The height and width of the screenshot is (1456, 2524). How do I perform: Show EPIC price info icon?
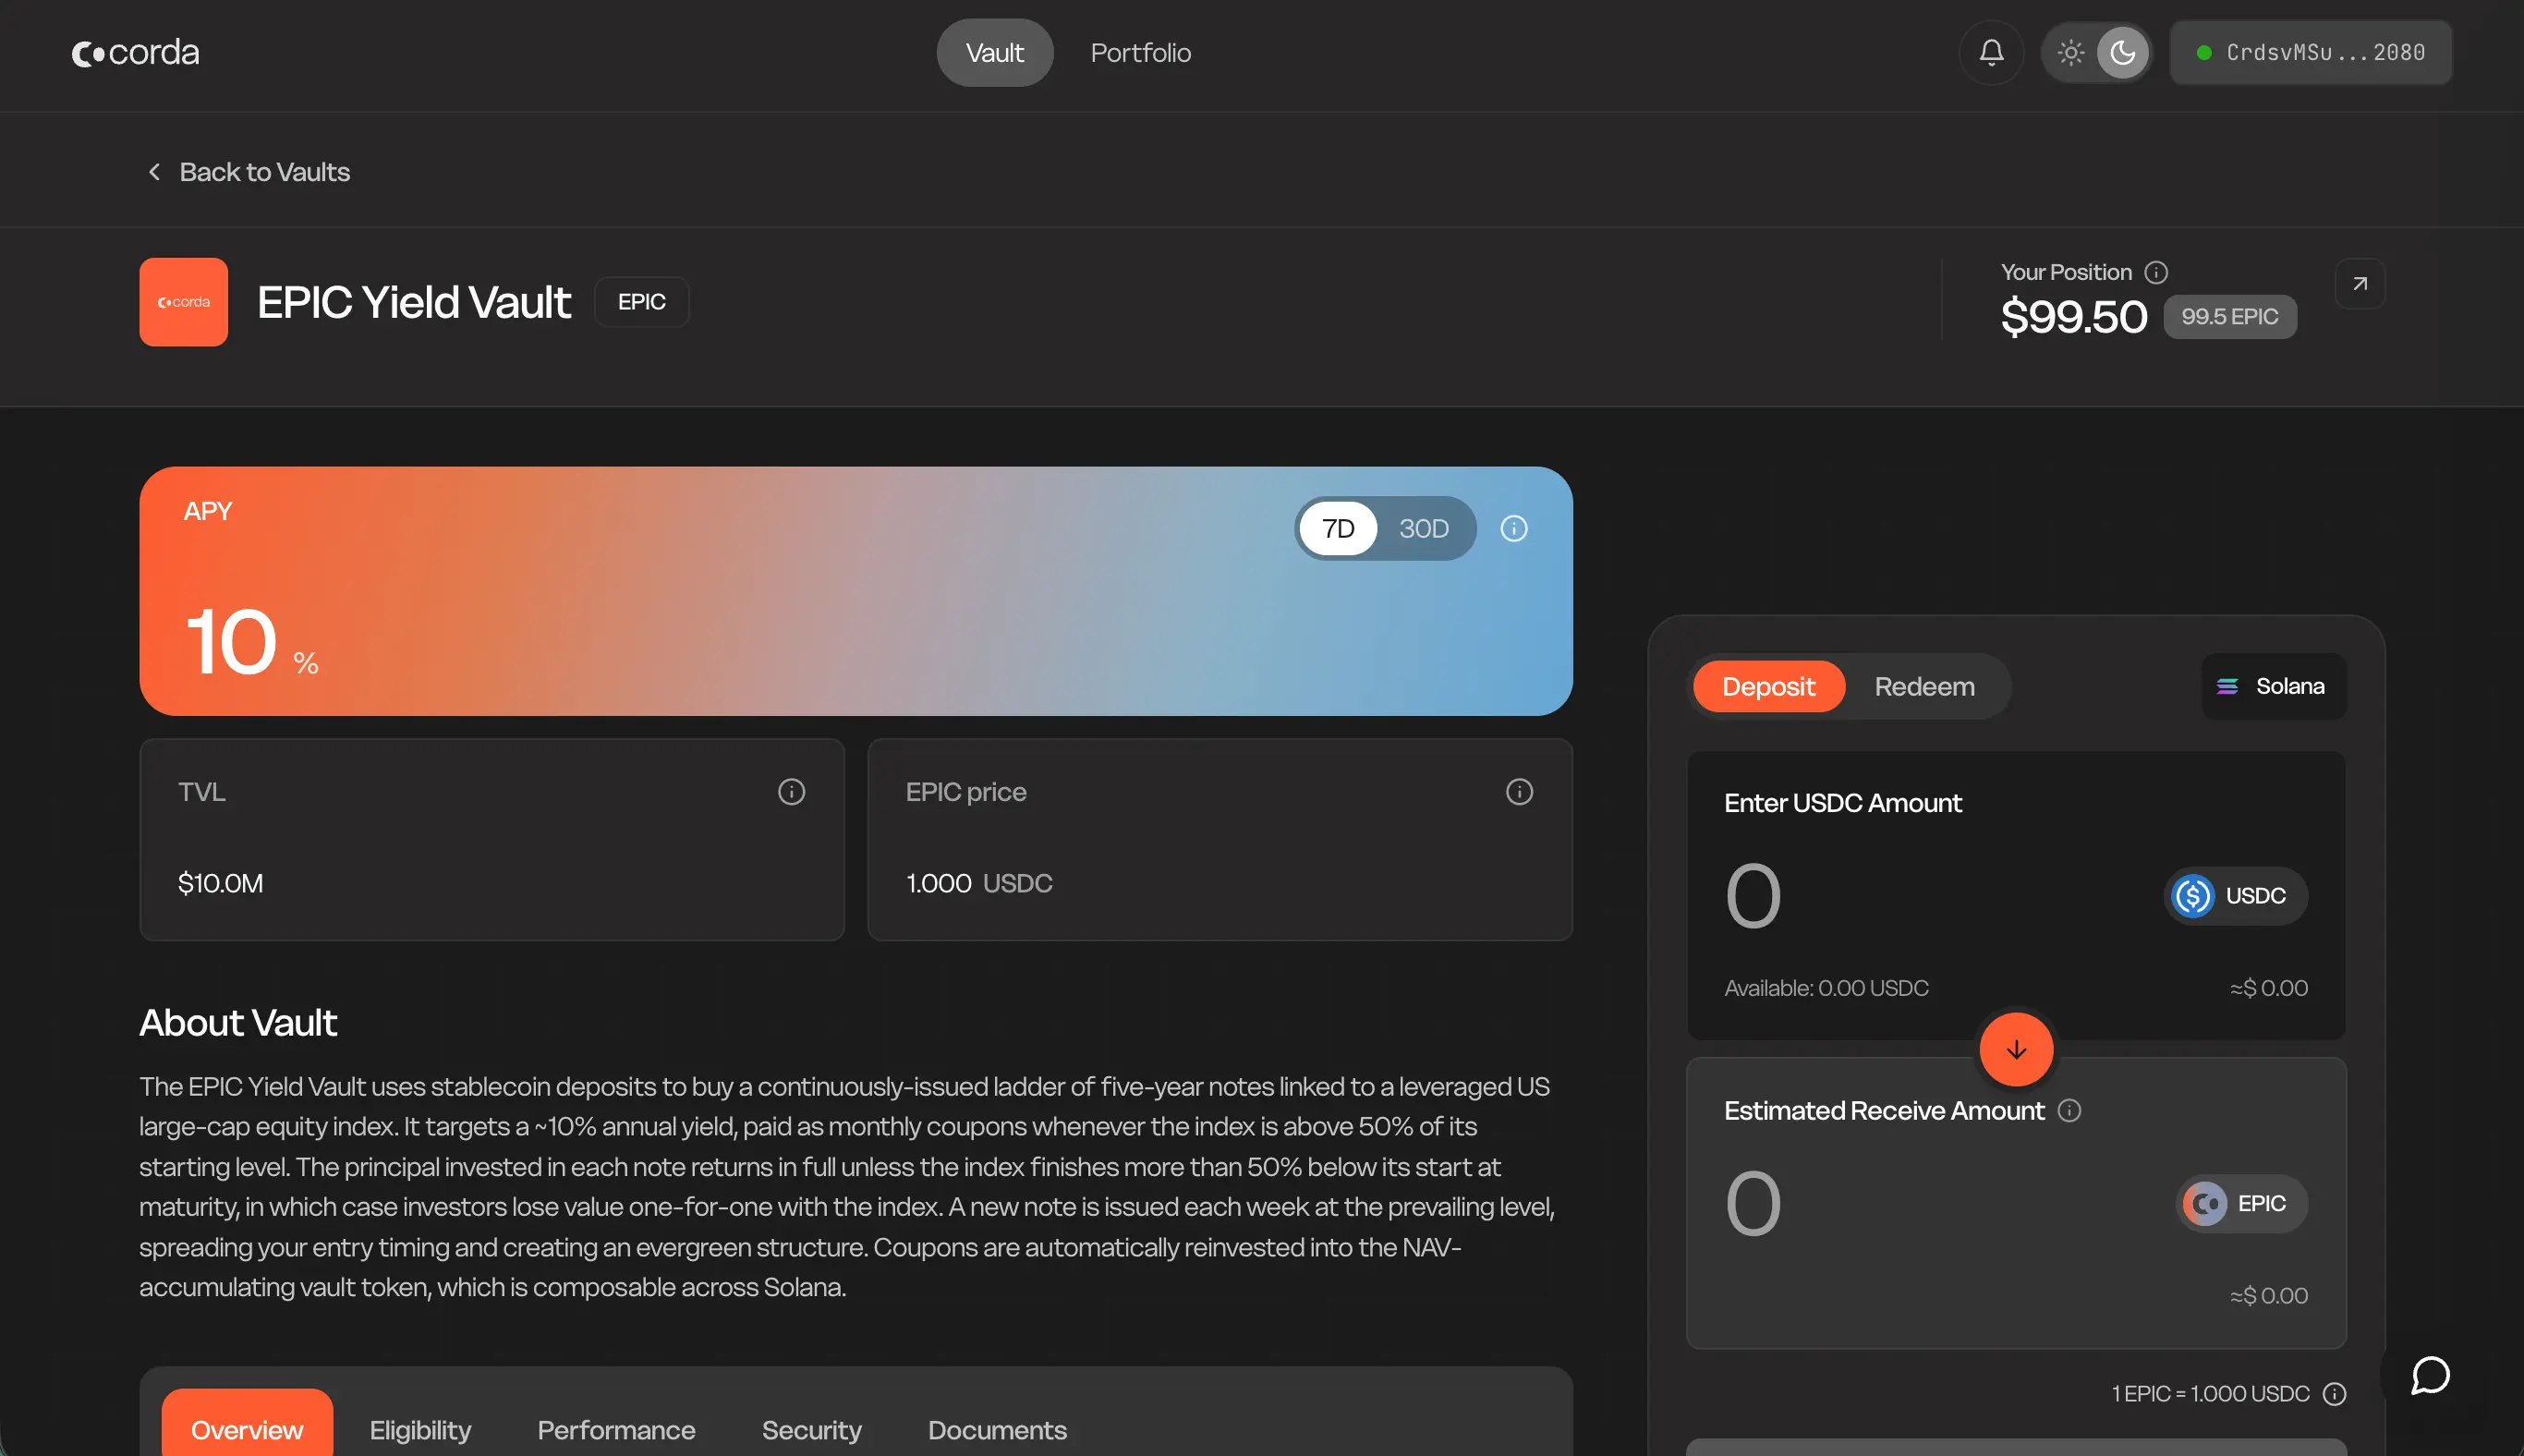pos(1519,792)
